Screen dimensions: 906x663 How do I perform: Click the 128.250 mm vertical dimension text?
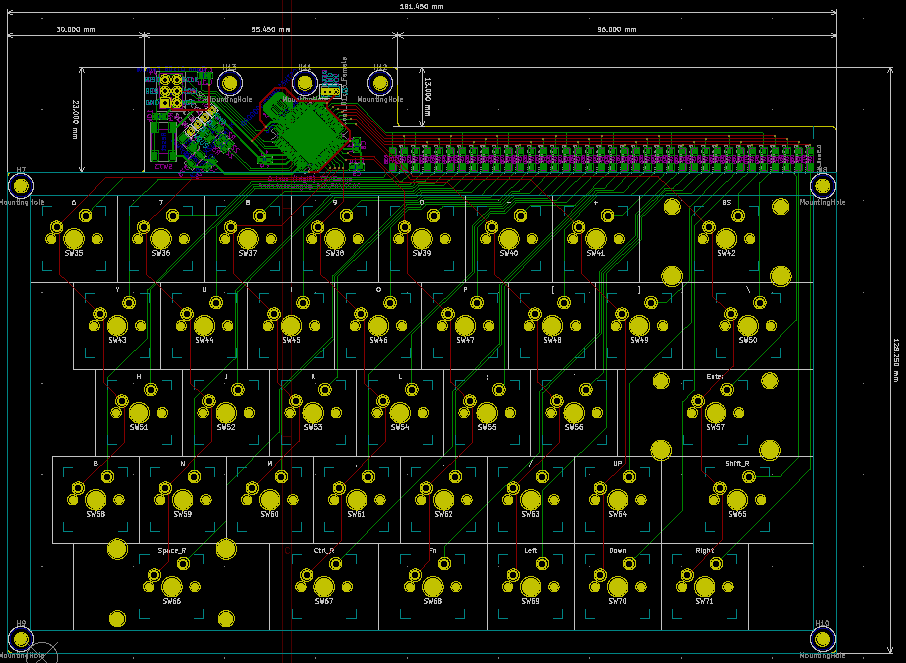click(896, 361)
